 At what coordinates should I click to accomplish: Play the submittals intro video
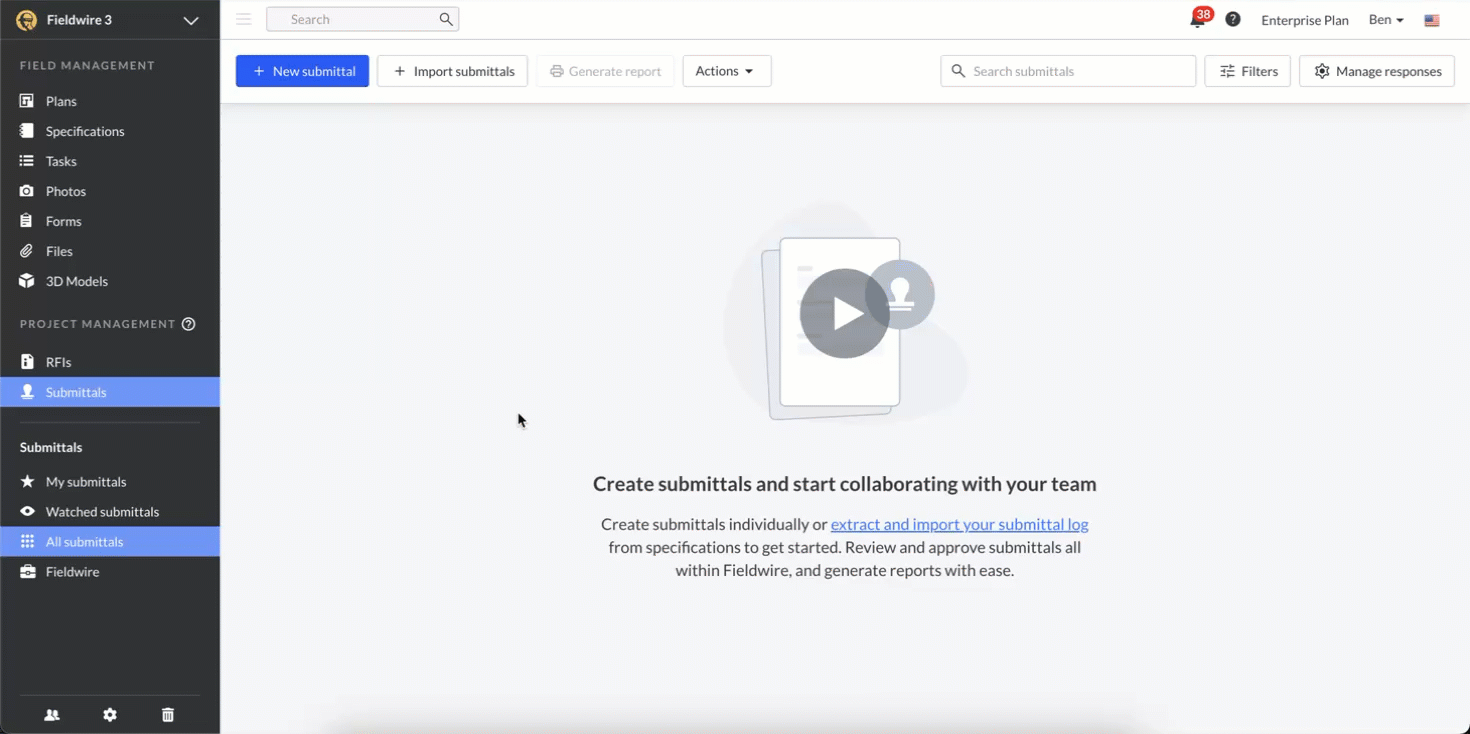click(x=844, y=313)
